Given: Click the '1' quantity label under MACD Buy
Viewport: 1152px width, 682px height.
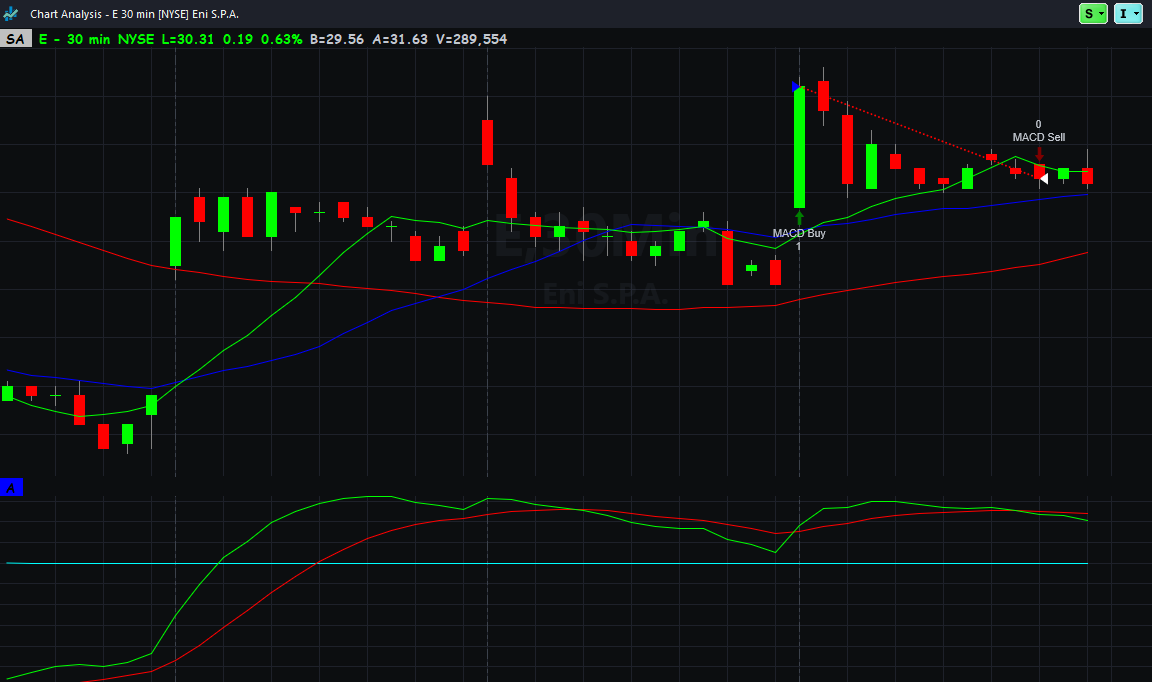Looking at the screenshot, I should click(799, 246).
